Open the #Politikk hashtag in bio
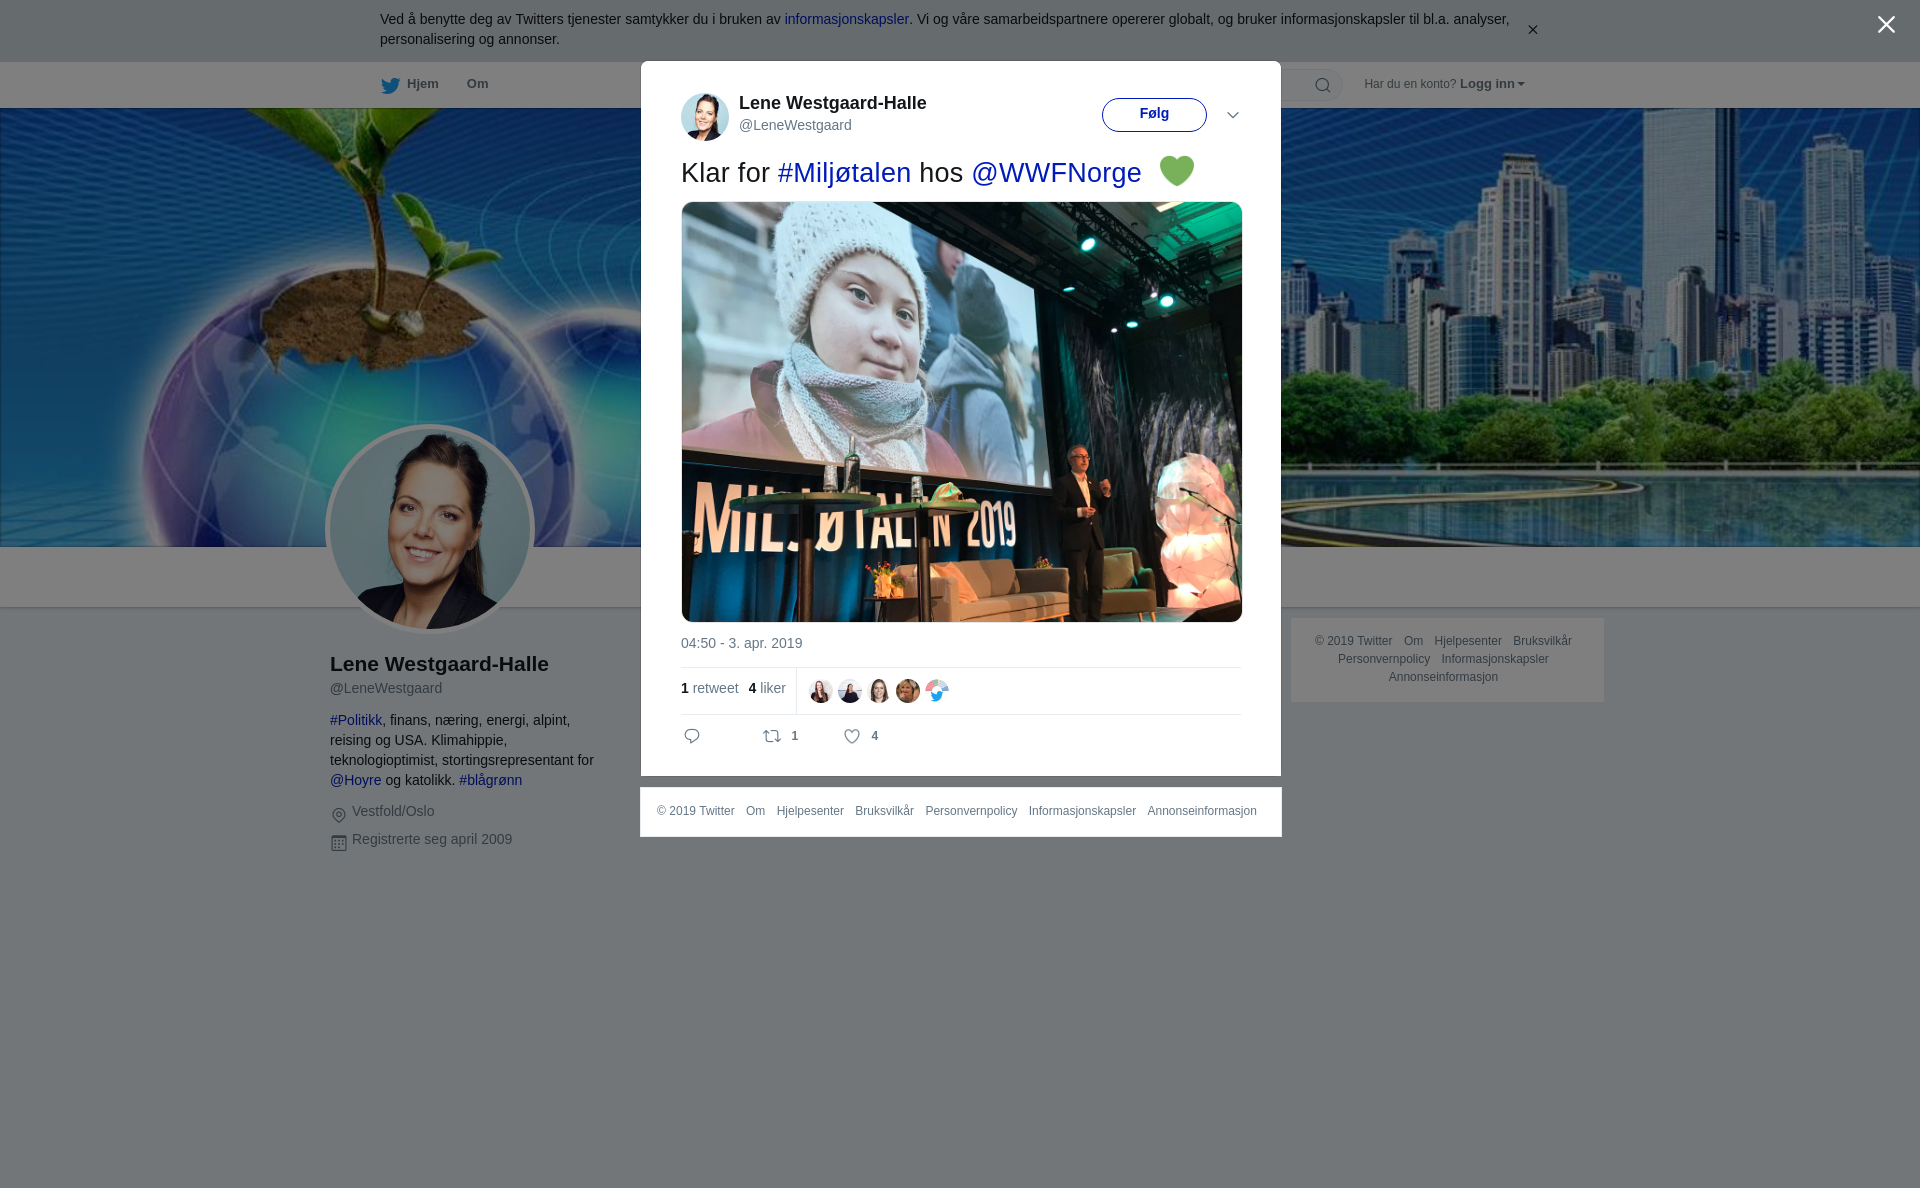Viewport: 1920px width, 1188px height. tap(356, 720)
